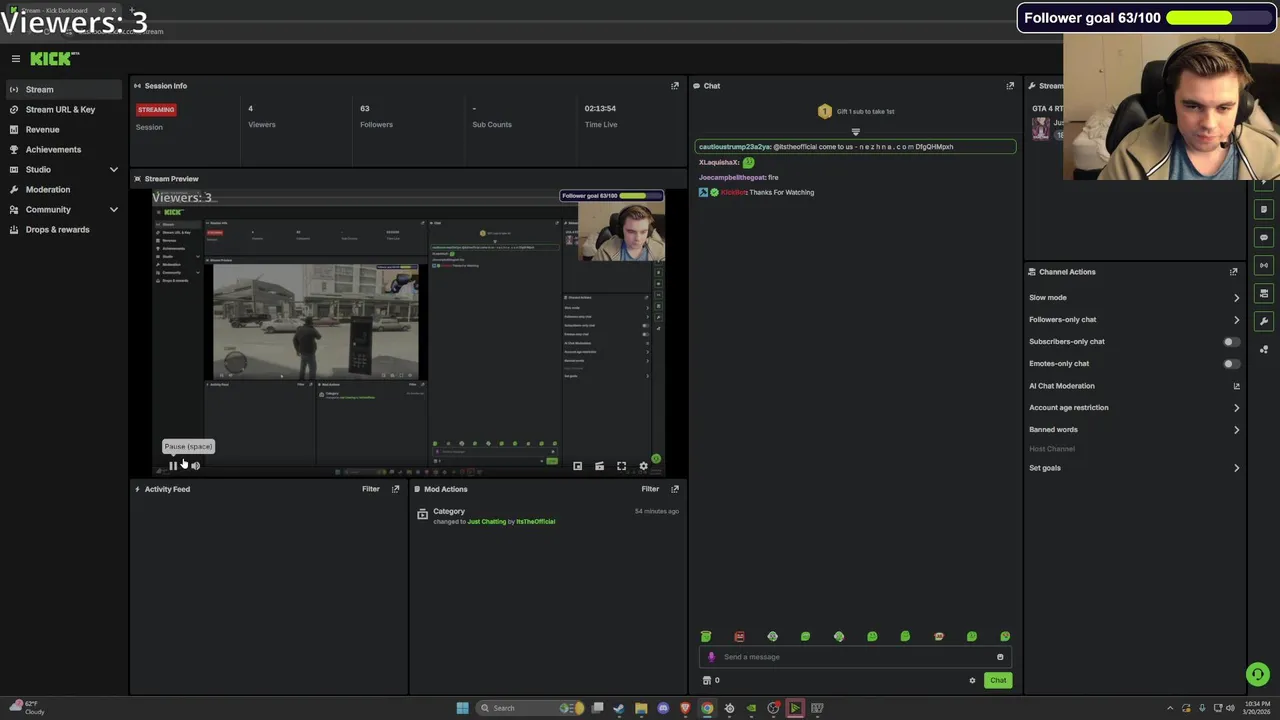
Task: Open the wrench icon in right rail
Action: (x=1264, y=322)
